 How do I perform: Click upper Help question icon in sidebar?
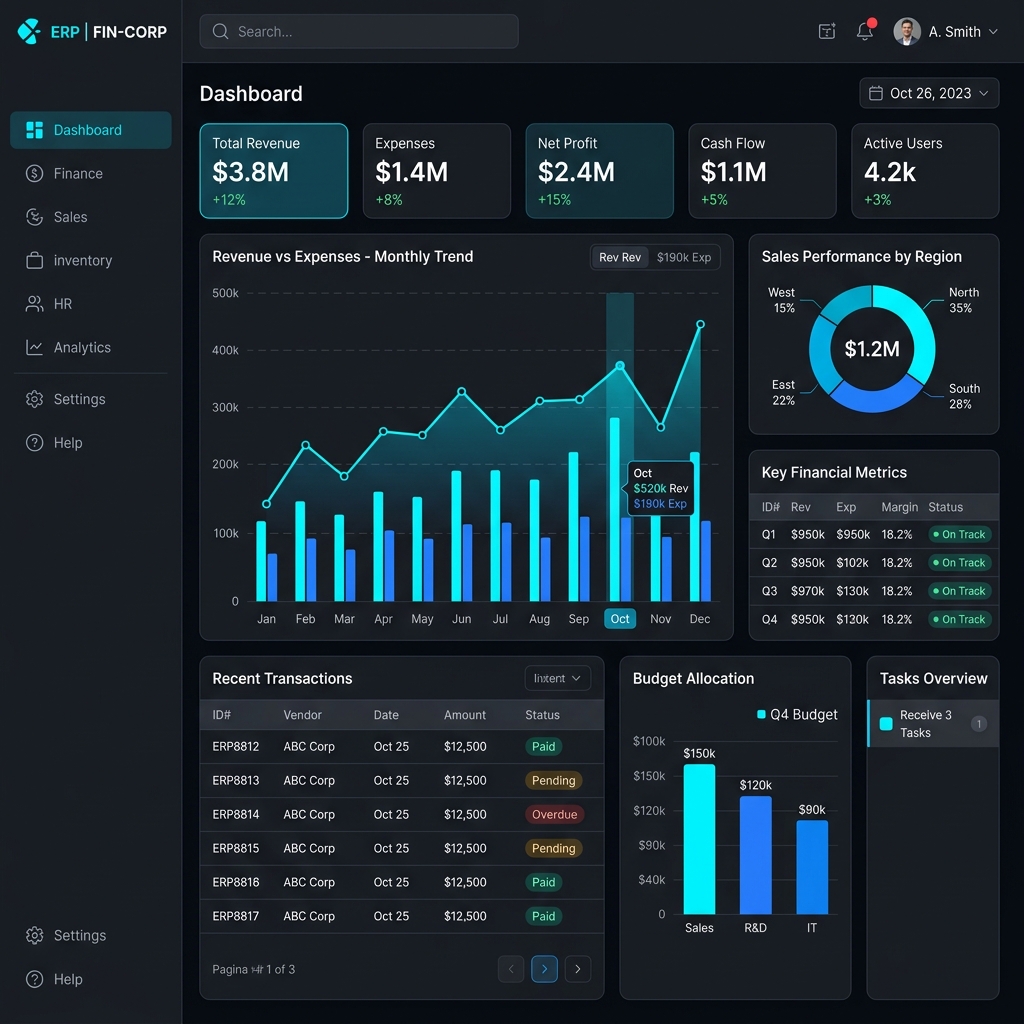point(34,443)
